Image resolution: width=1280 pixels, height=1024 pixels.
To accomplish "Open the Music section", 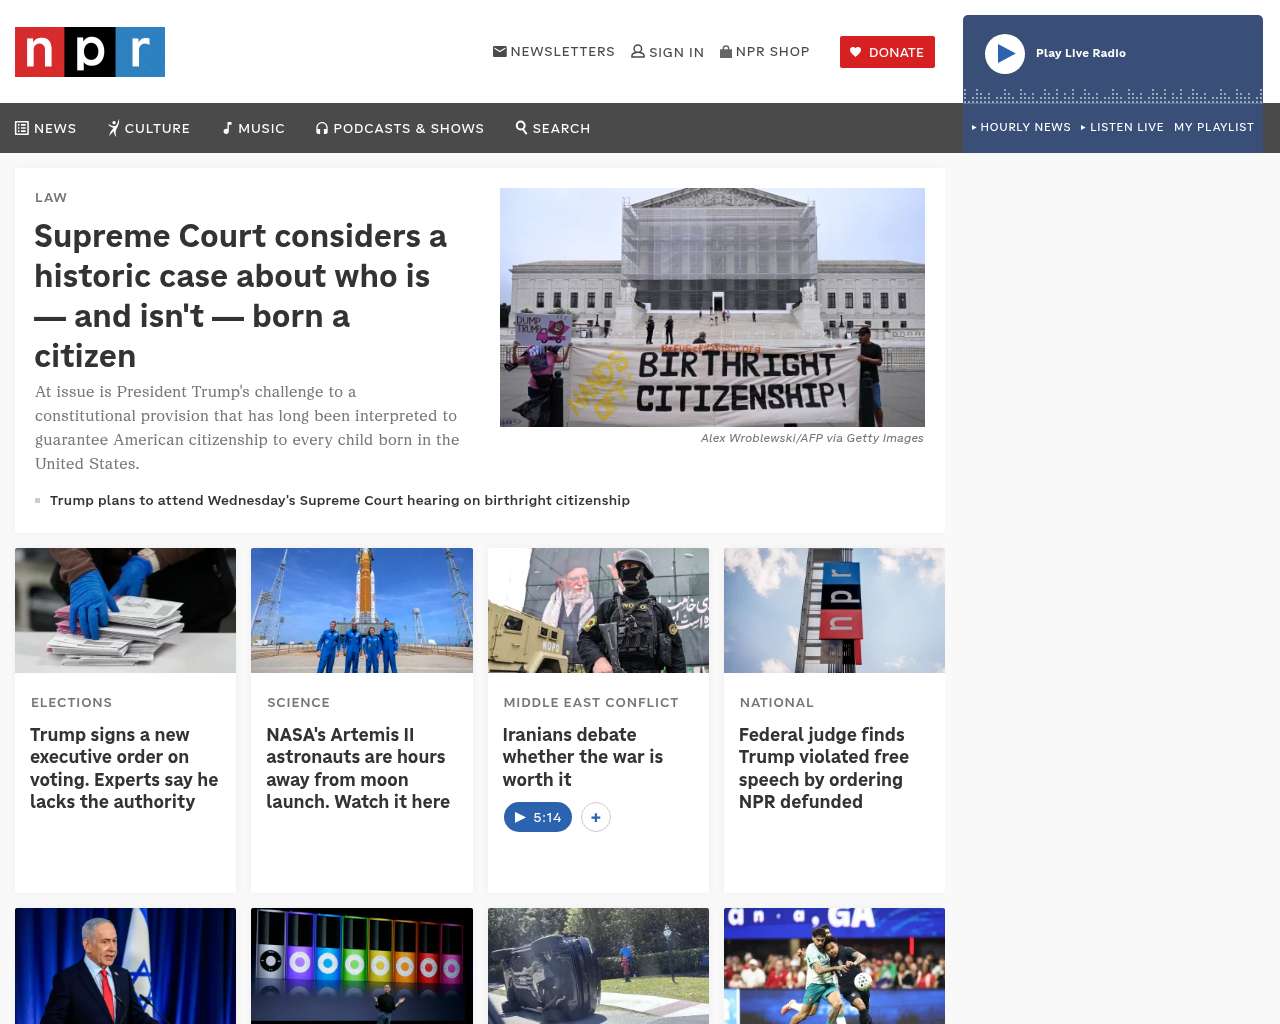I will point(254,128).
